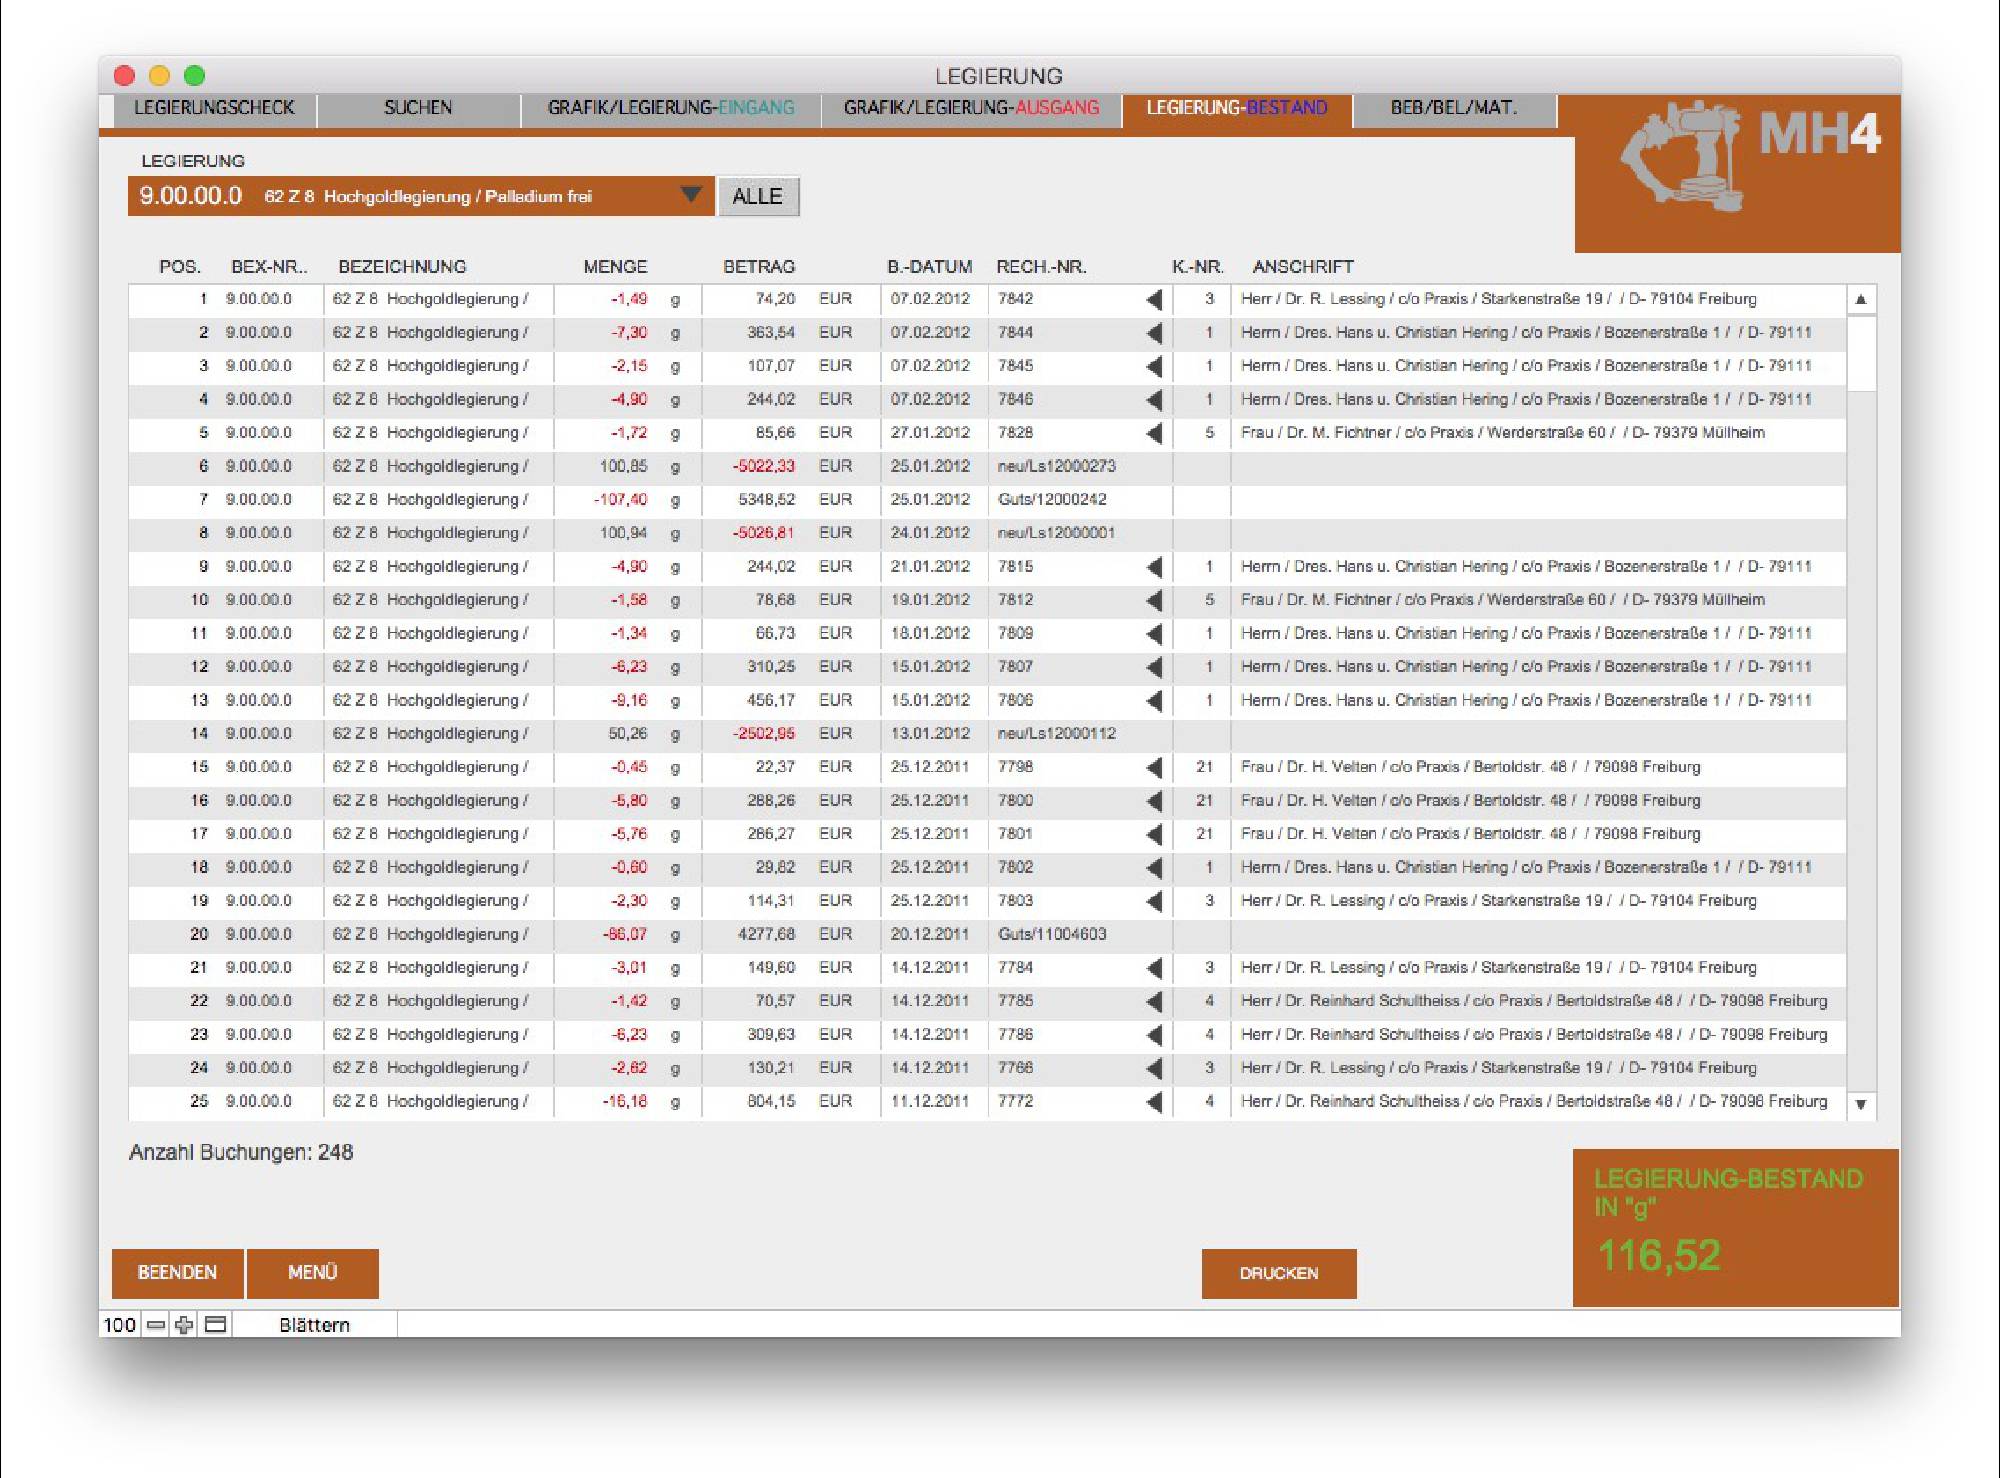Click the arrow icon in row 15
Screen dimensions: 2000x1478
1154,767
